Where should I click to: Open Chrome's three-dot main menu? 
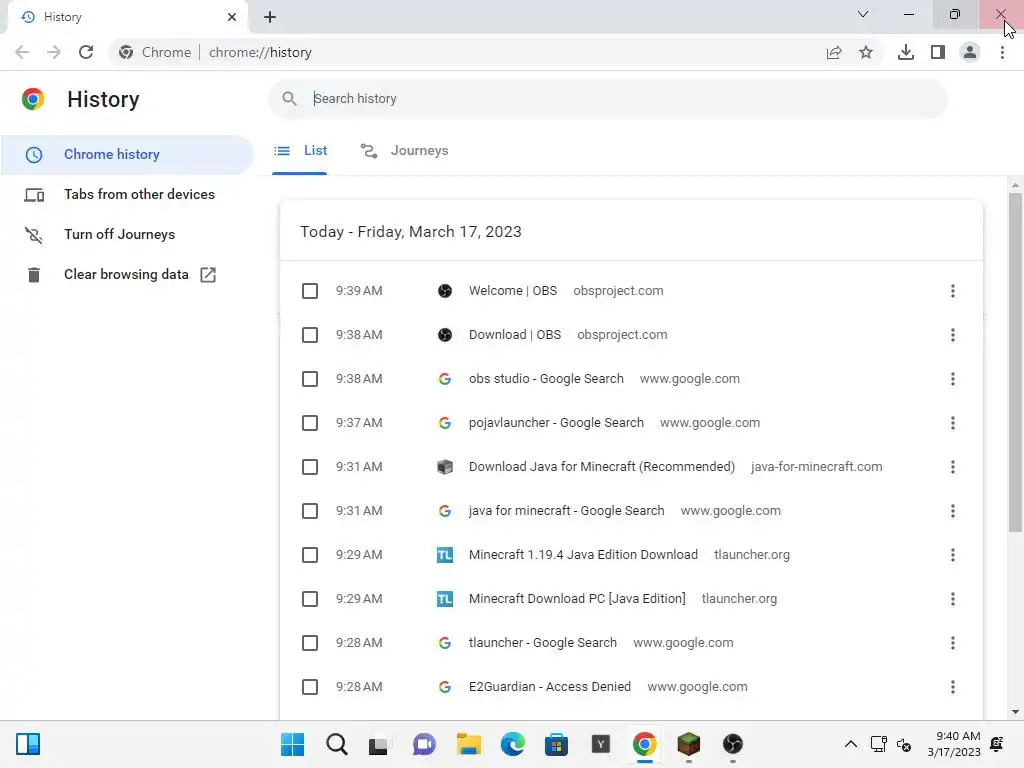[1002, 52]
